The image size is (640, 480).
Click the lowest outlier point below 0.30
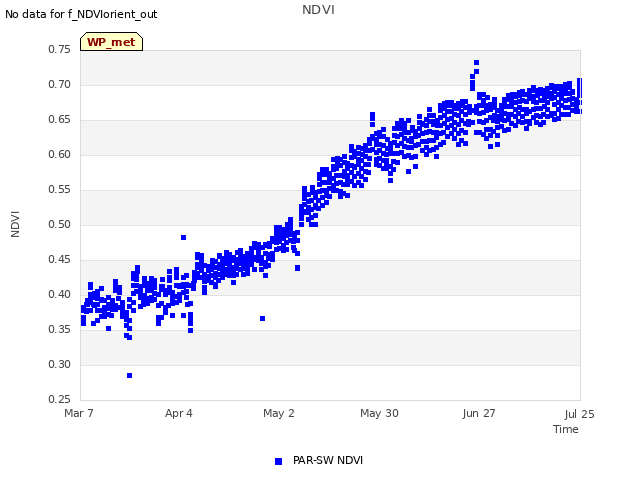point(129,376)
